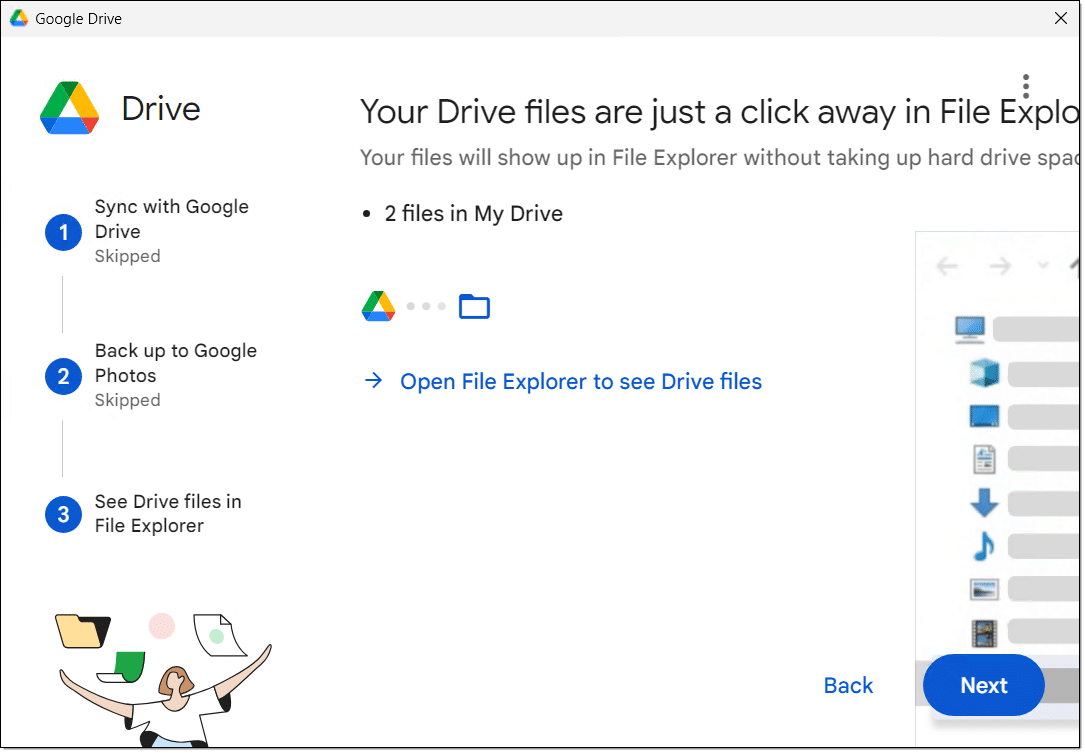Click the arrow before Open File Explorer
Image resolution: width=1085 pixels, height=753 pixels.
(x=374, y=381)
